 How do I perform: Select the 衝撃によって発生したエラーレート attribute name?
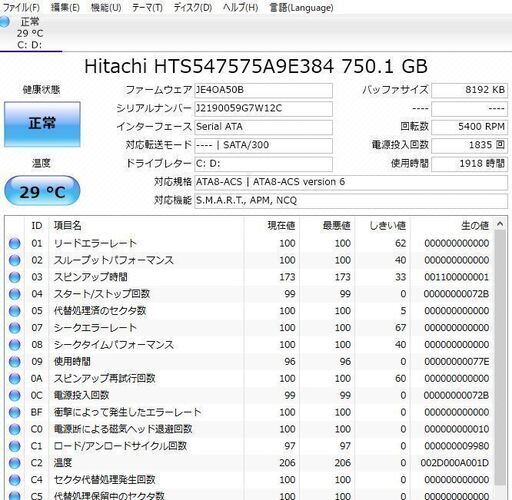tap(128, 412)
